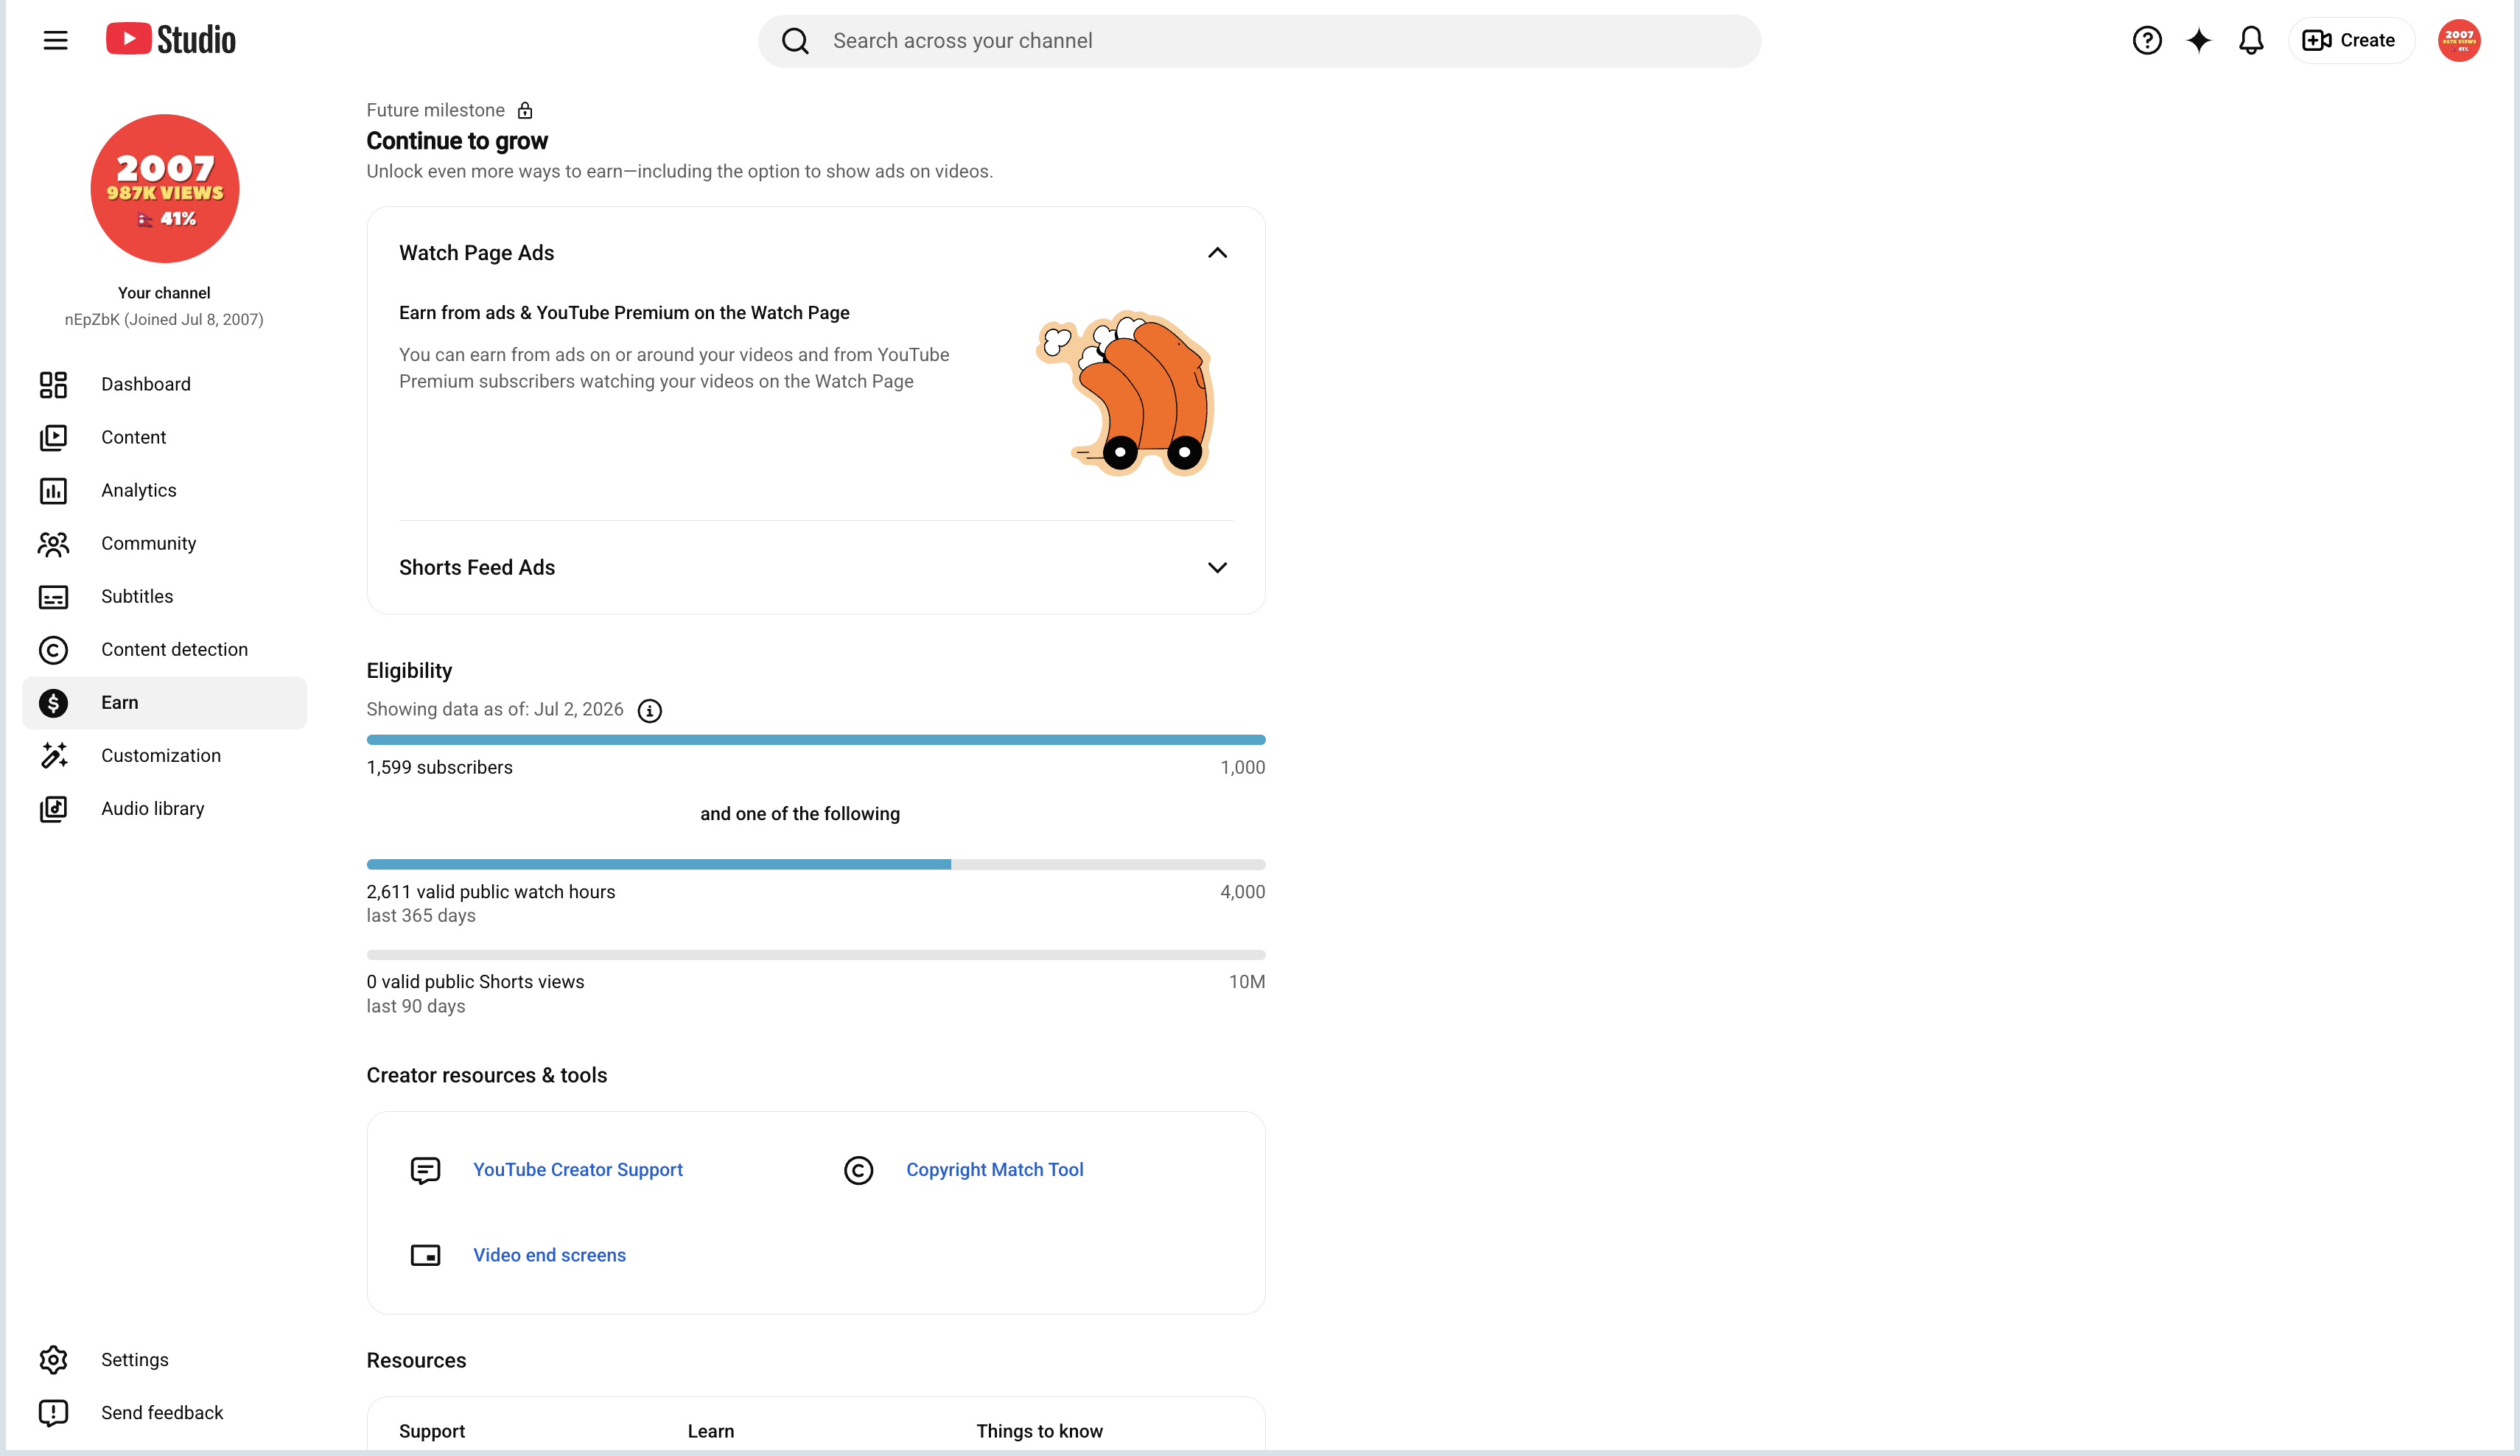Viewport: 2520px width, 1456px height.
Task: Click the 'Support' column heading
Action: pyautogui.click(x=432, y=1431)
